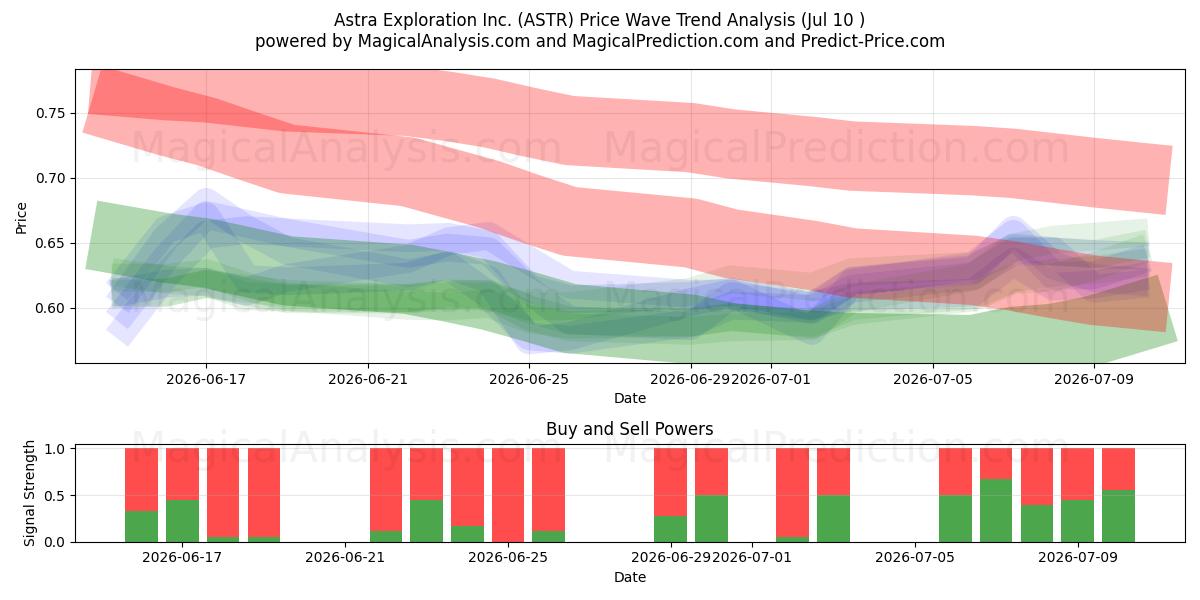
Task: Click 2026-06-21 tick on the price chart
Action: click(x=368, y=379)
